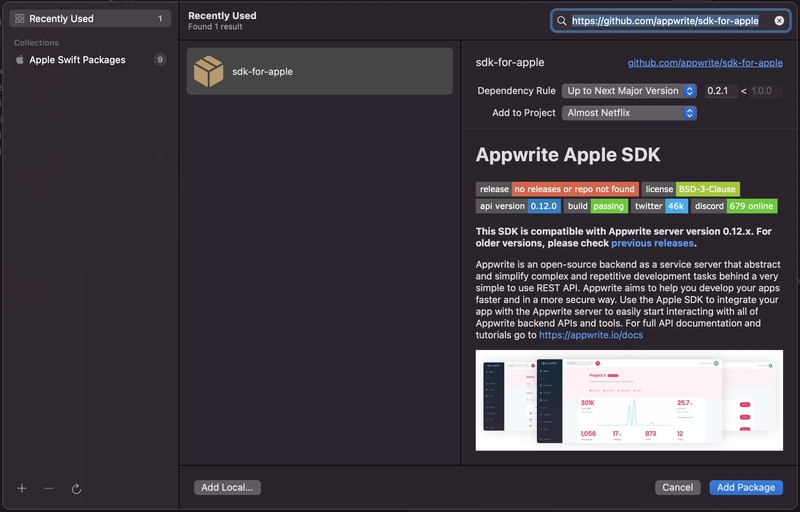Open the https://appwrite.io/docs link
The height and width of the screenshot is (512, 800).
coord(591,335)
